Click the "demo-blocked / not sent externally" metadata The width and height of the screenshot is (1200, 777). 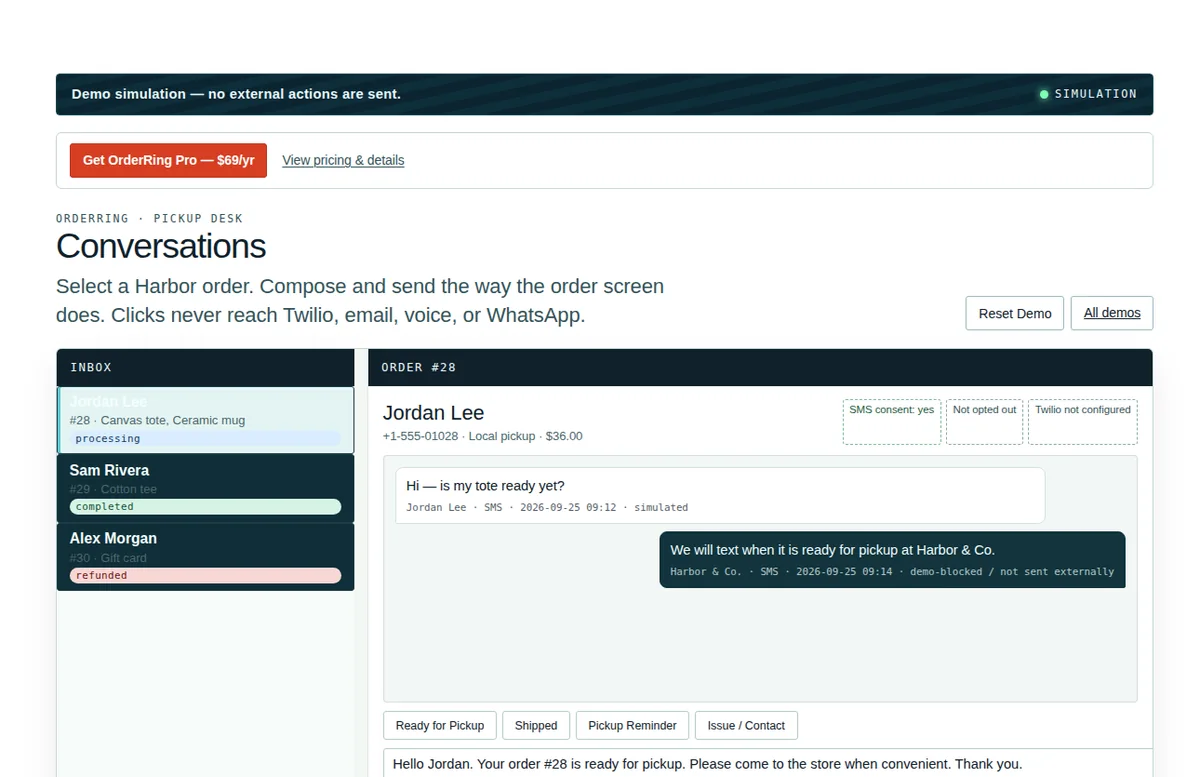[x=1012, y=572]
